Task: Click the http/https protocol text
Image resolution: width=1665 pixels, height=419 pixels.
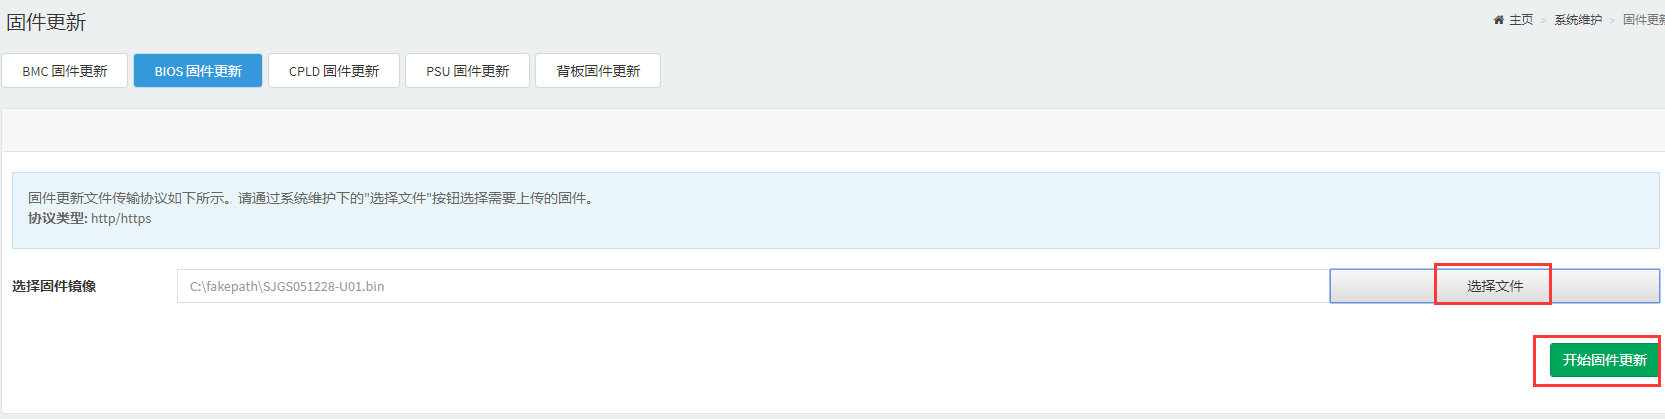Action: tap(121, 218)
